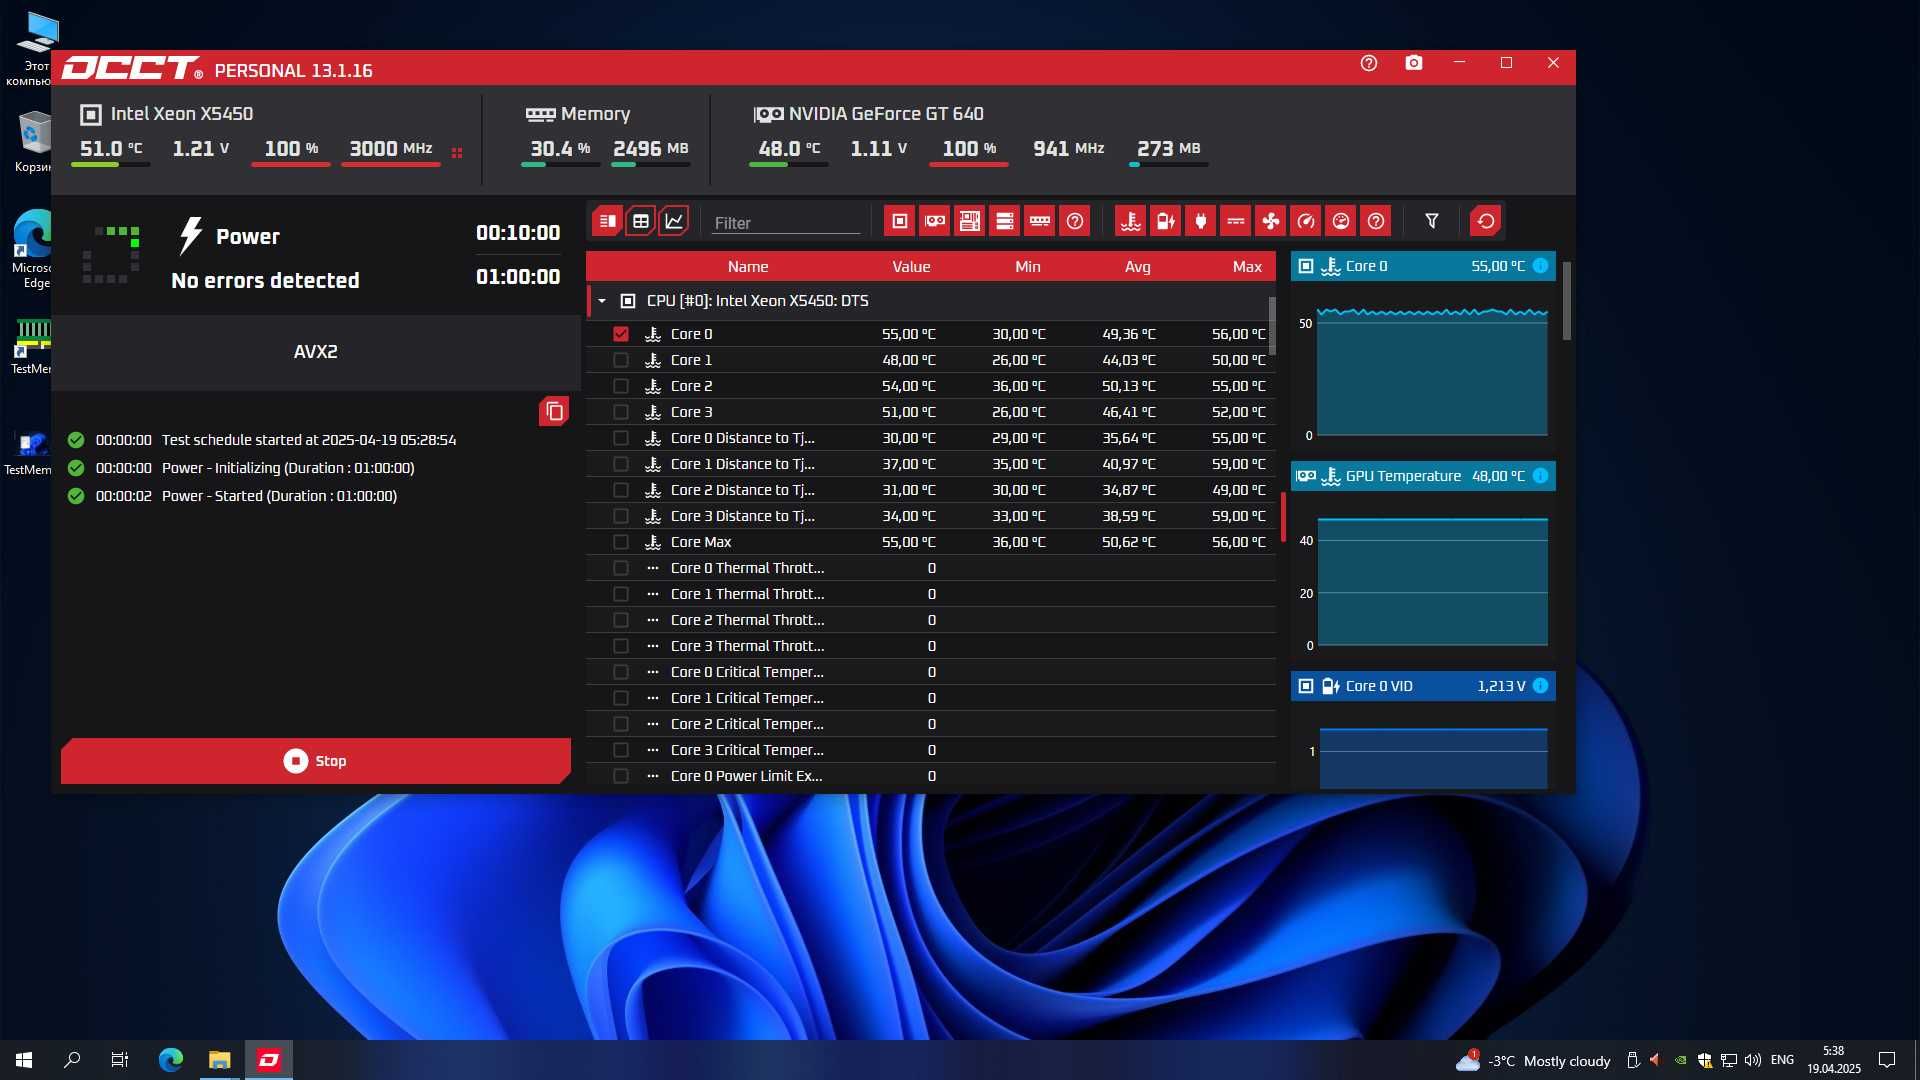Select the table view layout icon

[641, 221]
